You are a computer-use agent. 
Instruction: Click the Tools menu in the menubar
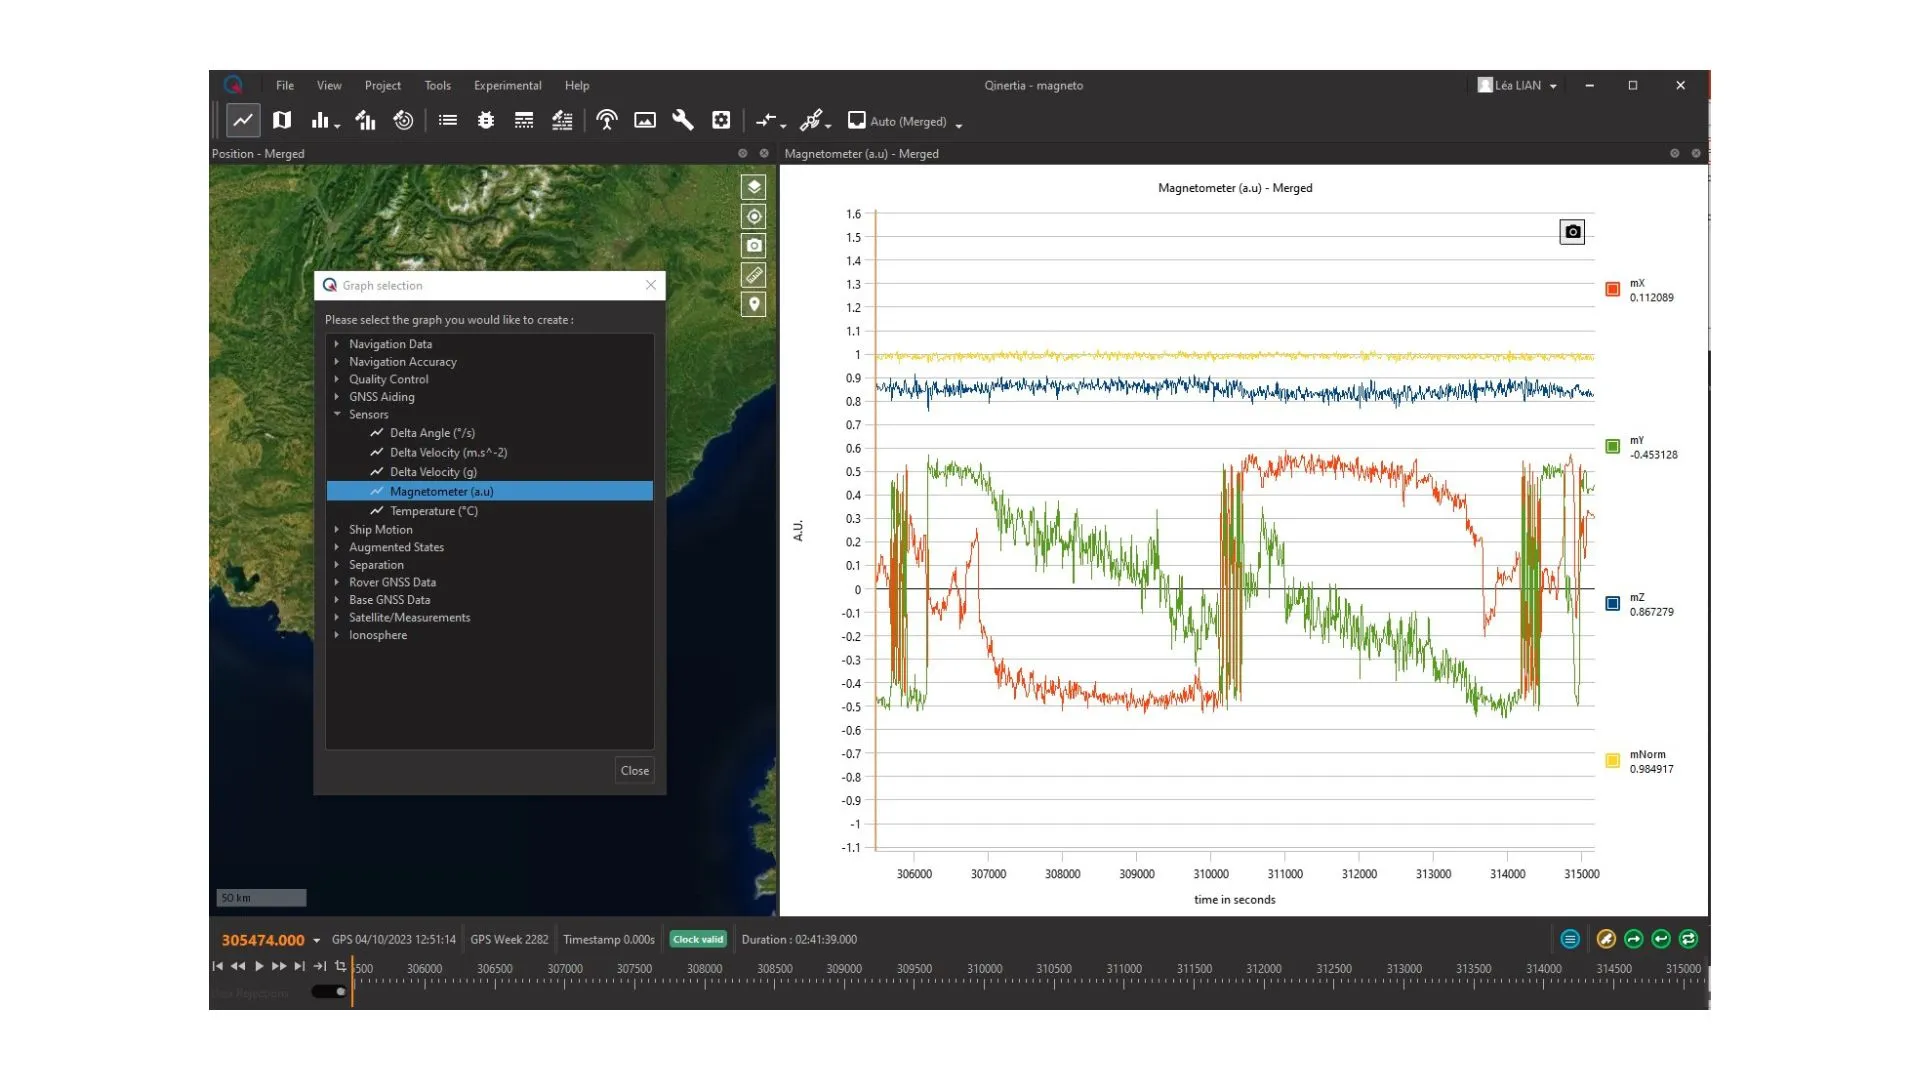click(x=436, y=84)
